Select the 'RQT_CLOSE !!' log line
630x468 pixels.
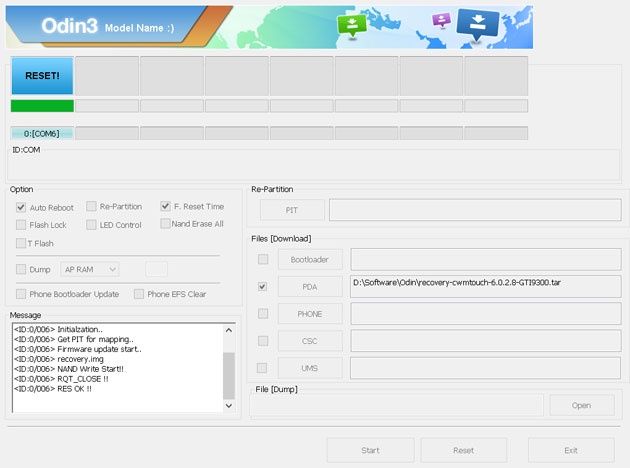(61, 379)
